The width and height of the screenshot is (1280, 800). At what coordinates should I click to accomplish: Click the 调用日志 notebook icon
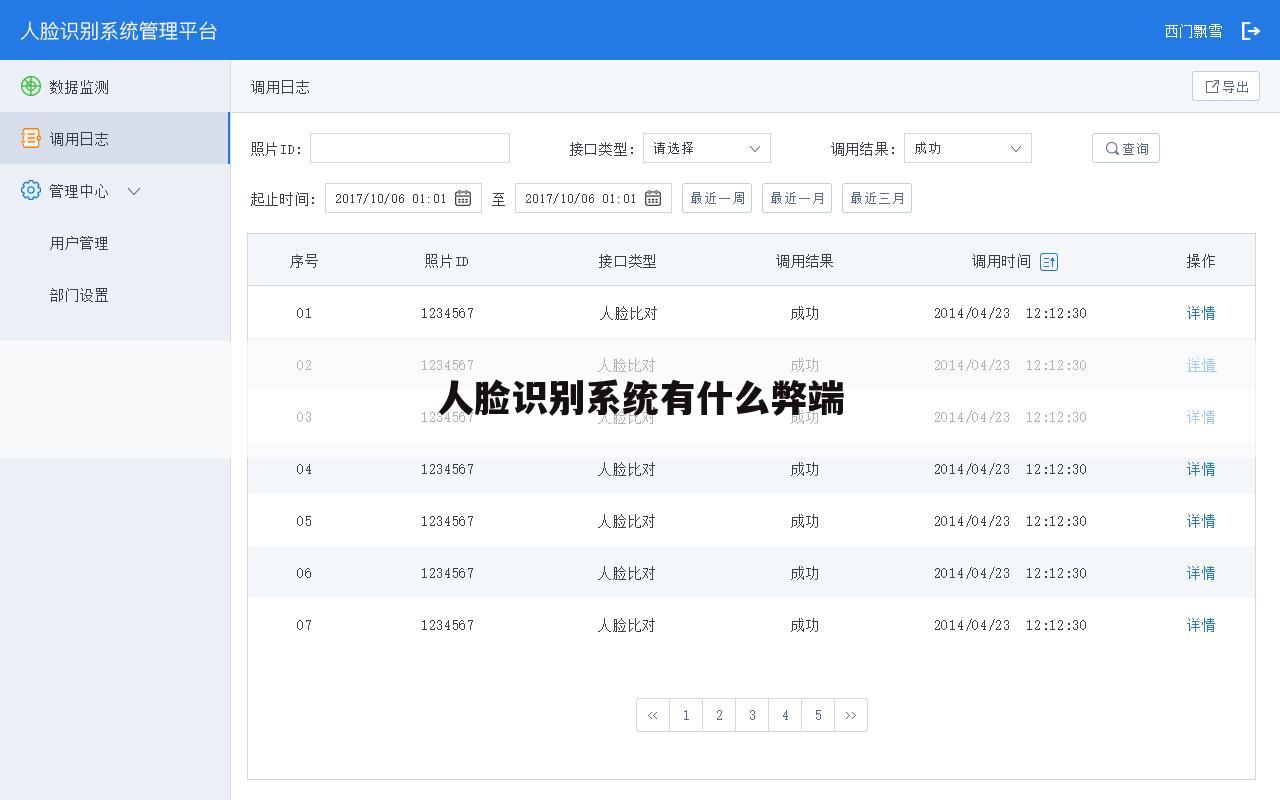click(x=31, y=138)
